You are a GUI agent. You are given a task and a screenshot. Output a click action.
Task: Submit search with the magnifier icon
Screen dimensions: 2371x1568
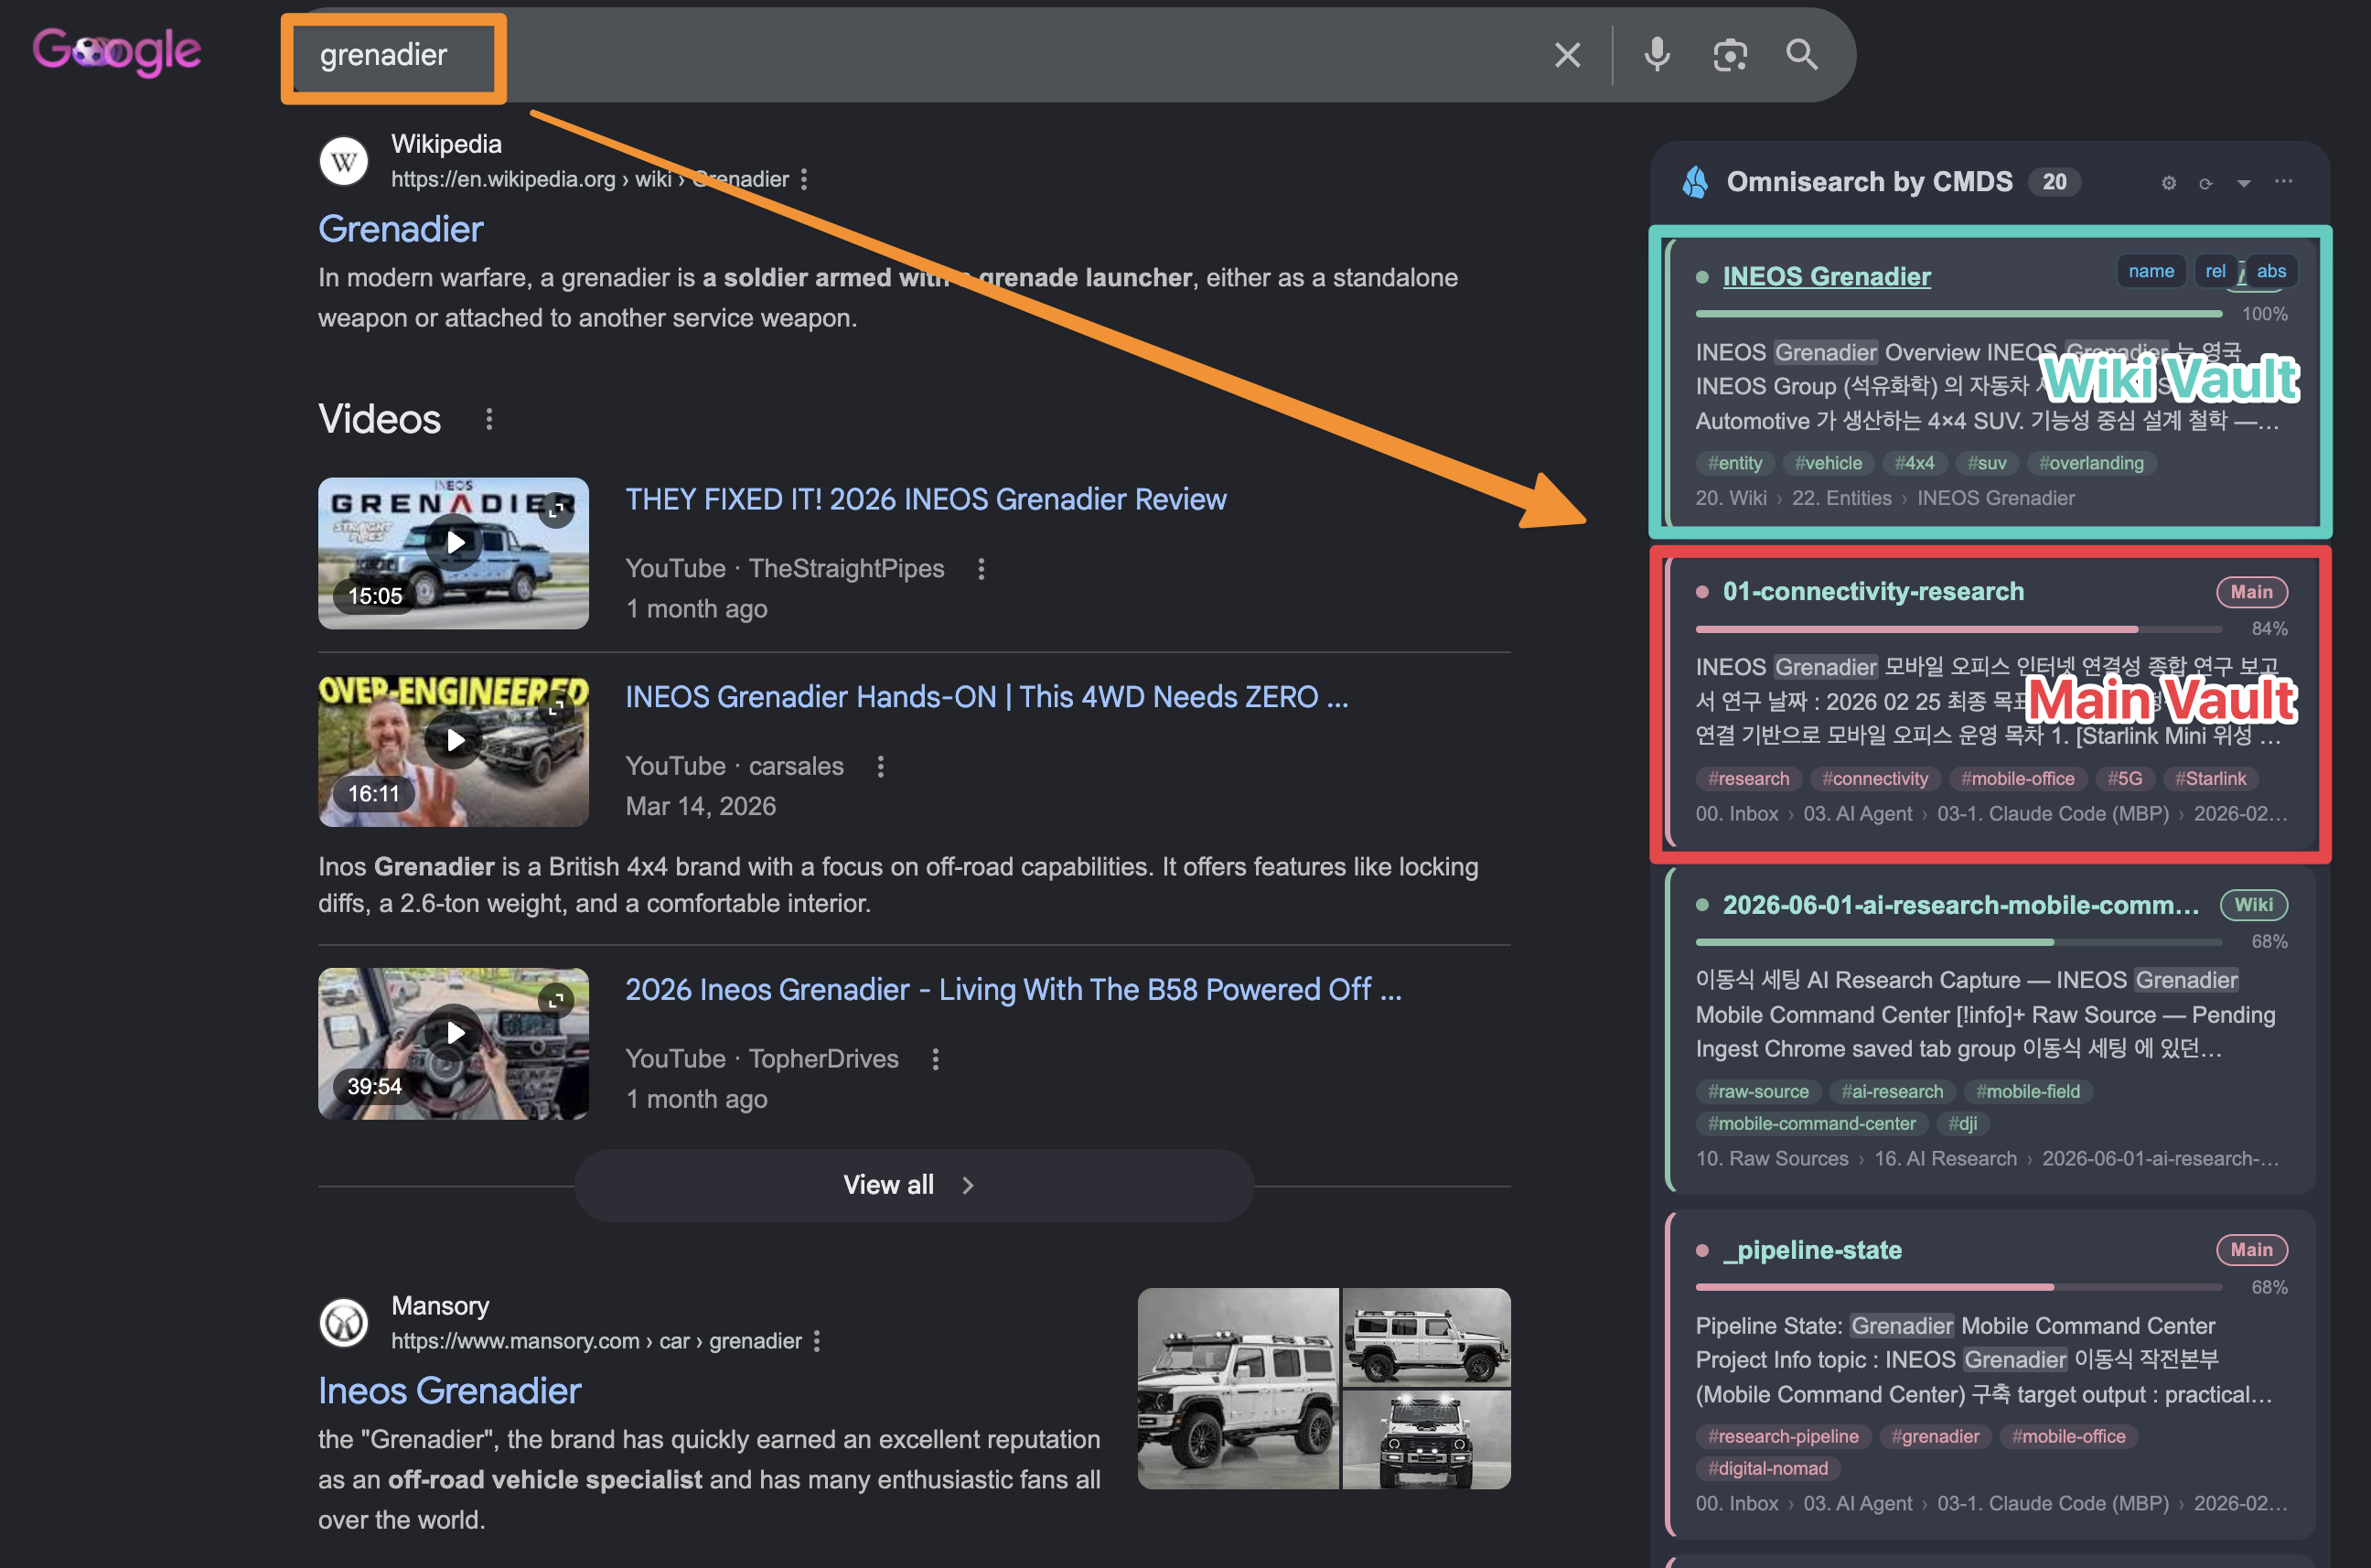coord(1802,55)
